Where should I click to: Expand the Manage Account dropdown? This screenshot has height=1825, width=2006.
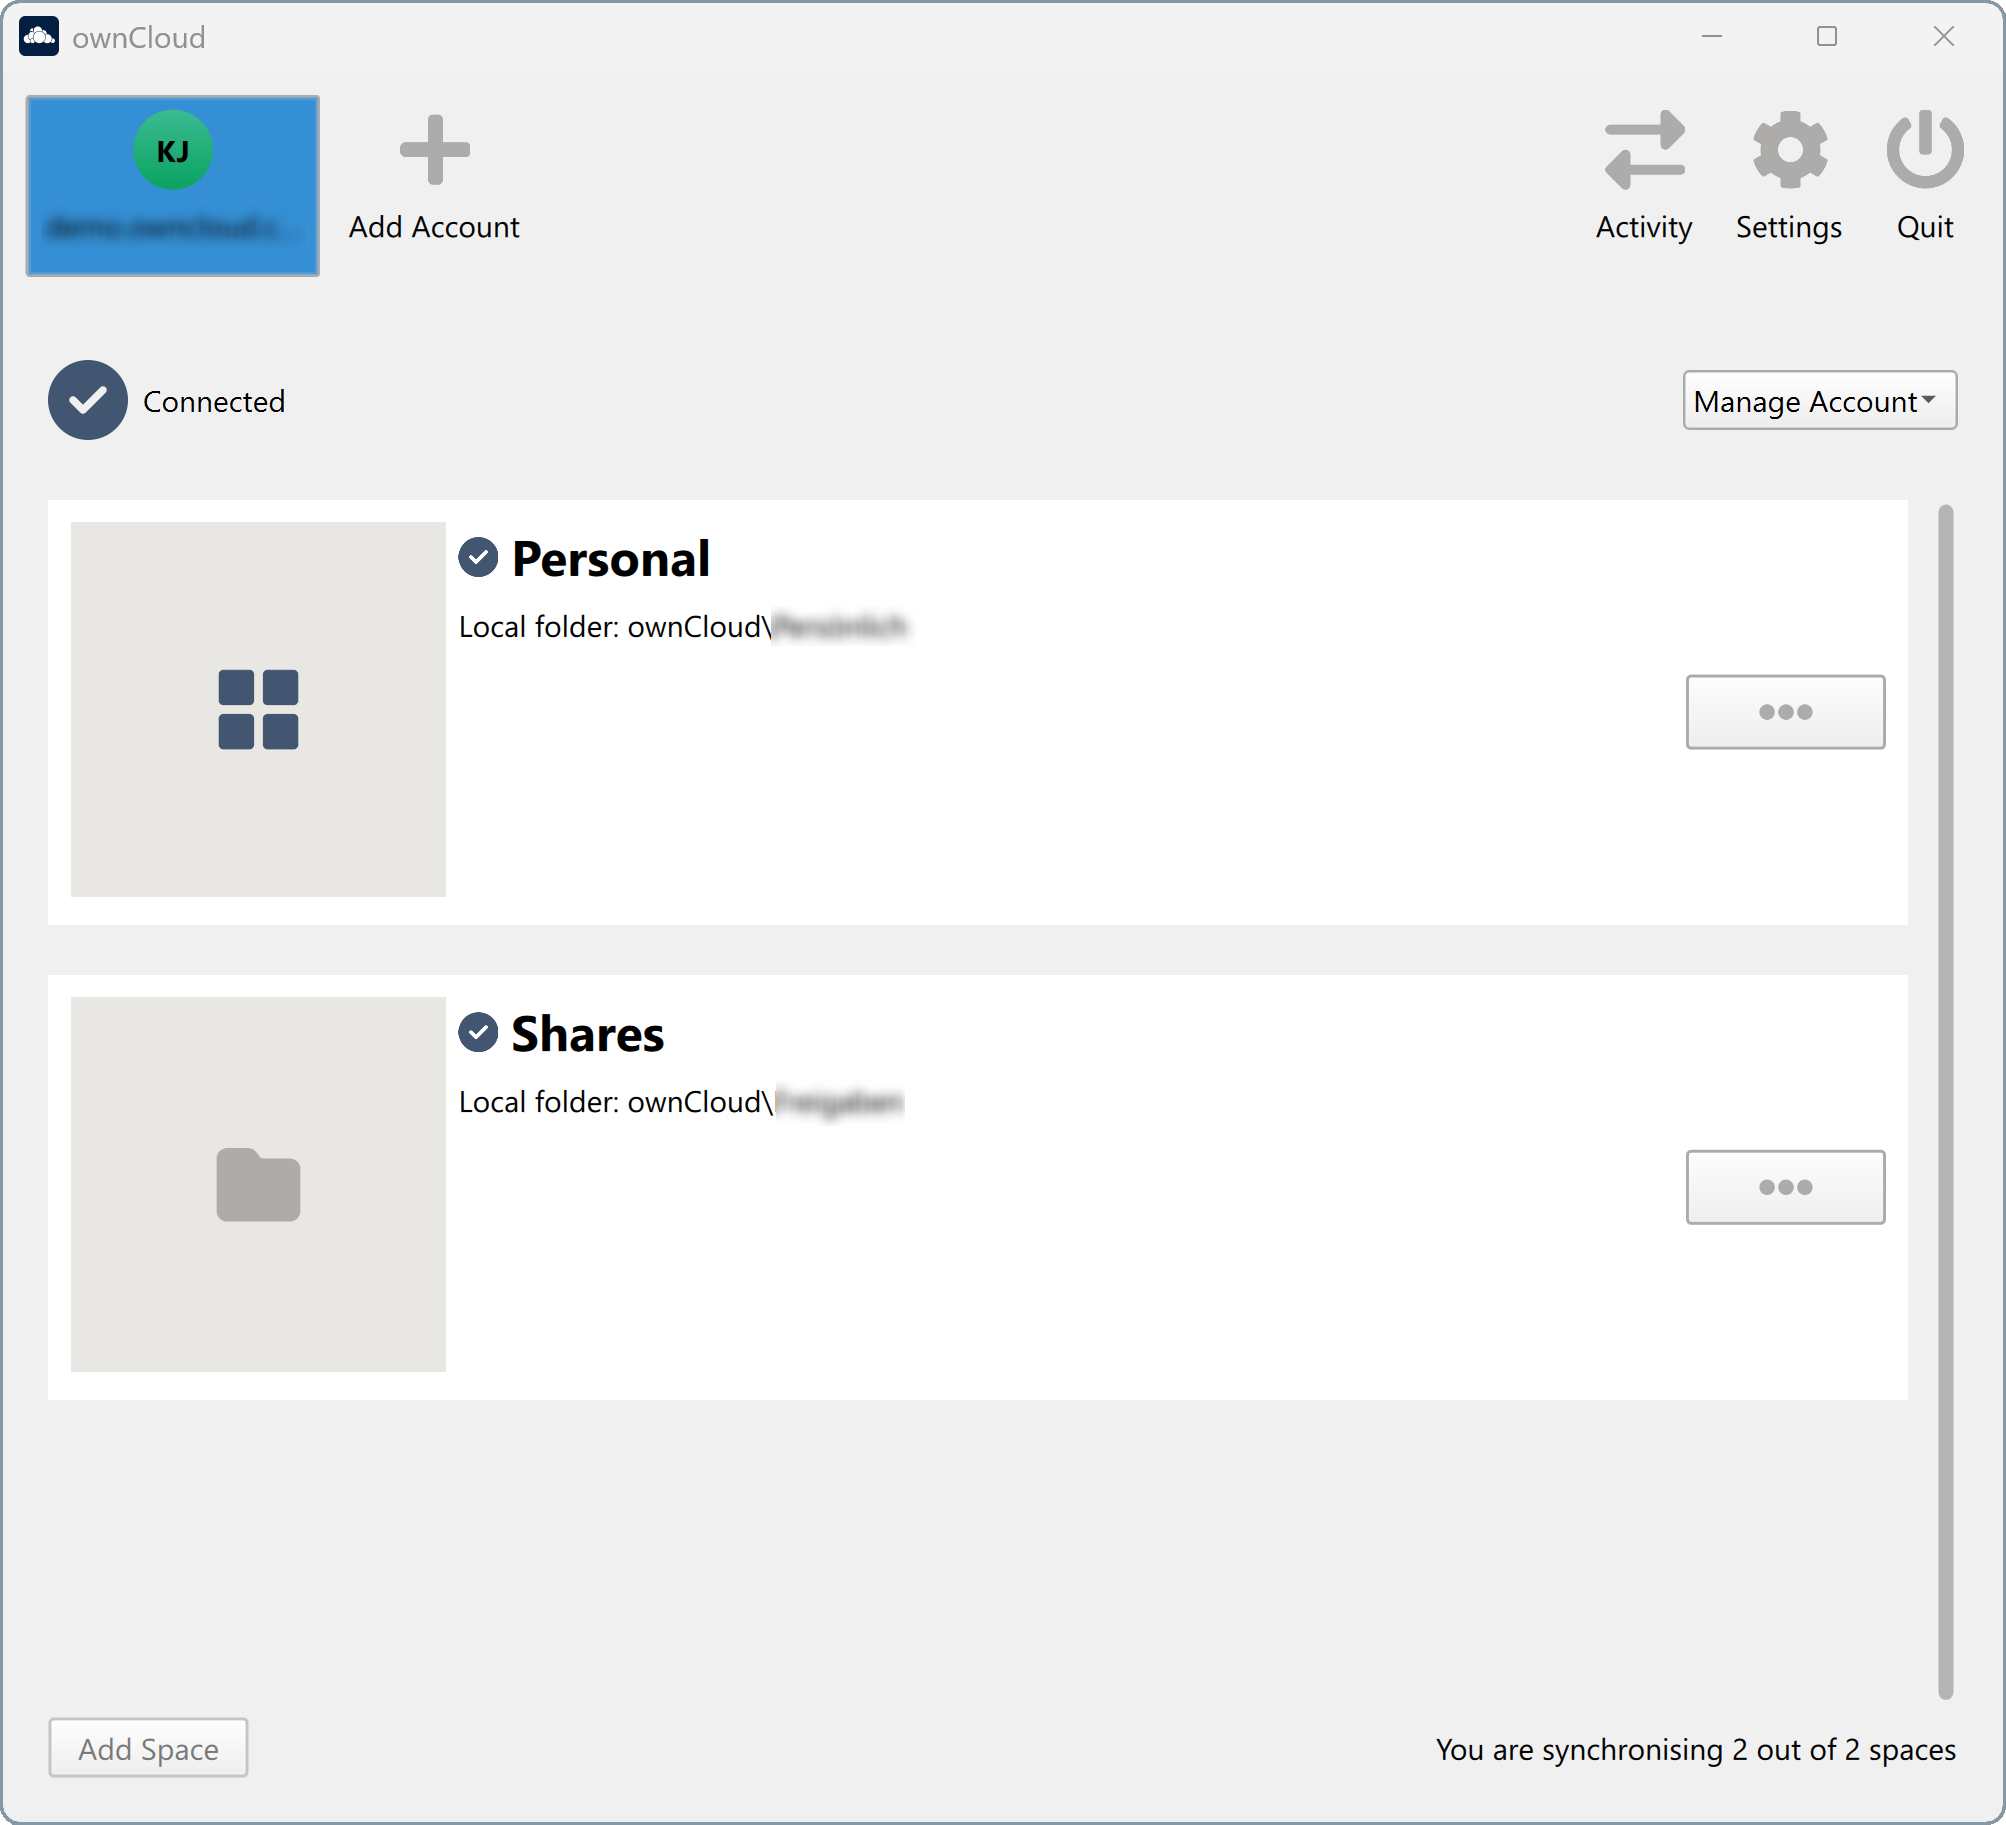pos(1820,401)
